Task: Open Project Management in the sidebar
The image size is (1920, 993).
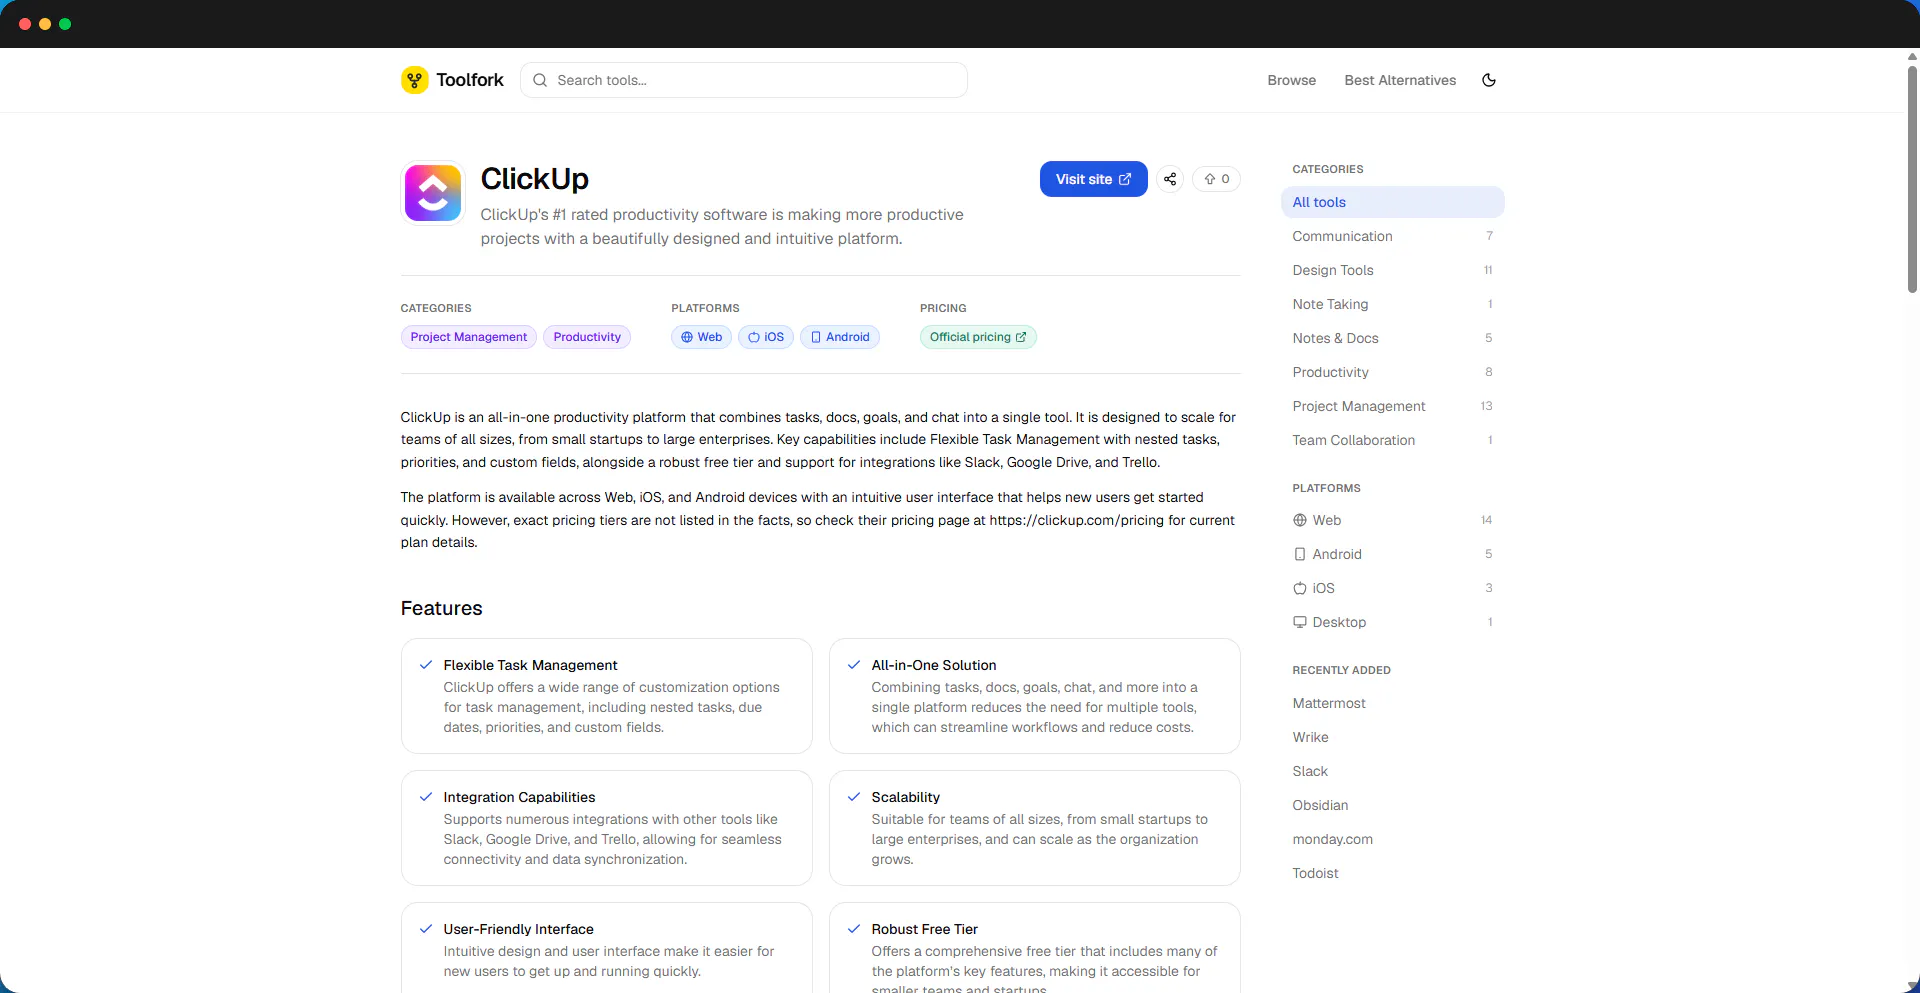Action: pos(1392,406)
